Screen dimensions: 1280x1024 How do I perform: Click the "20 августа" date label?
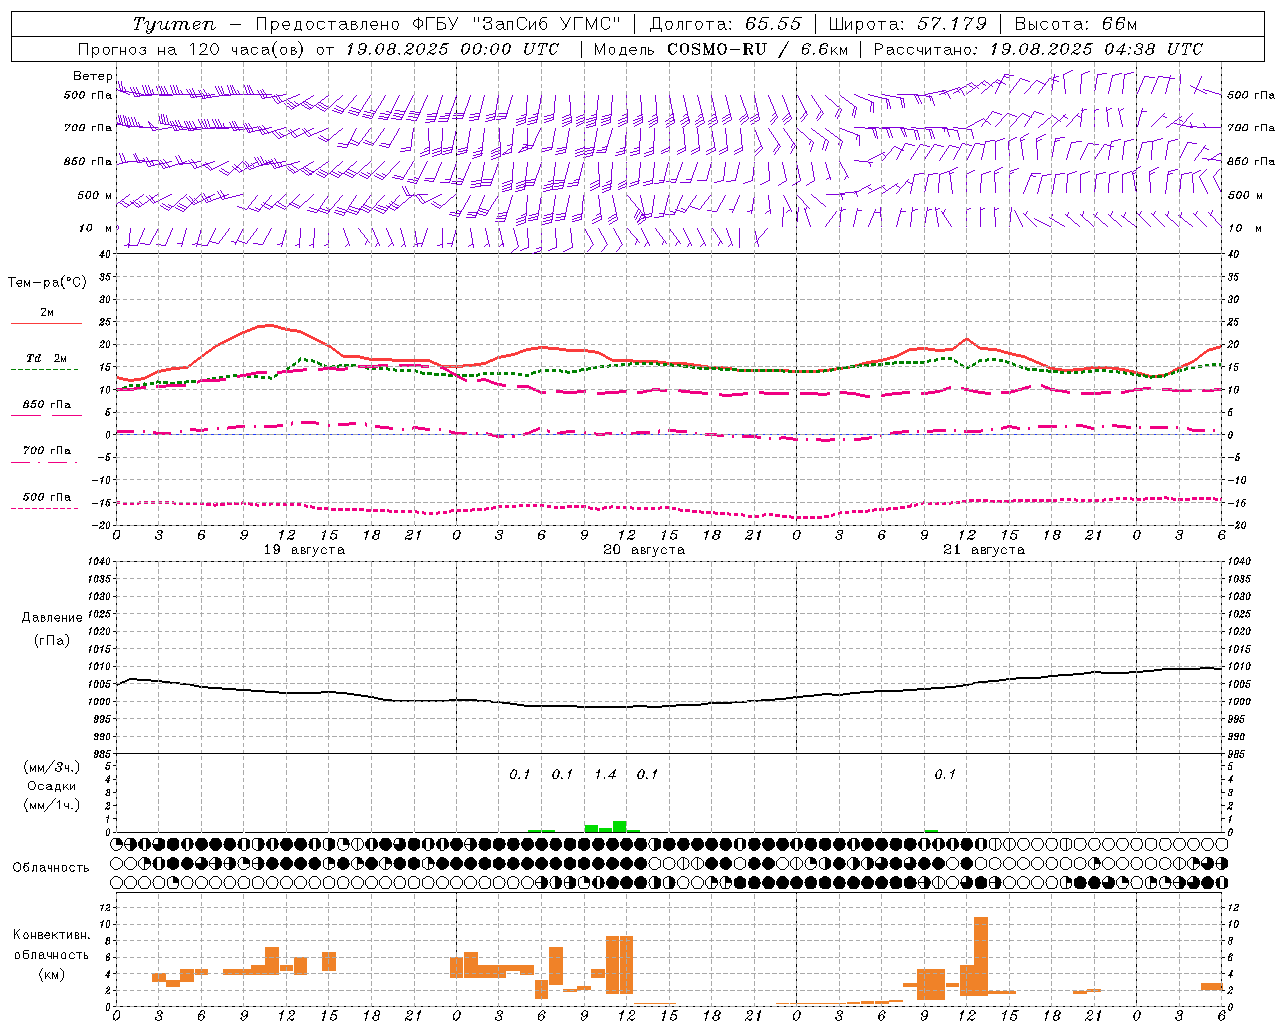(644, 550)
